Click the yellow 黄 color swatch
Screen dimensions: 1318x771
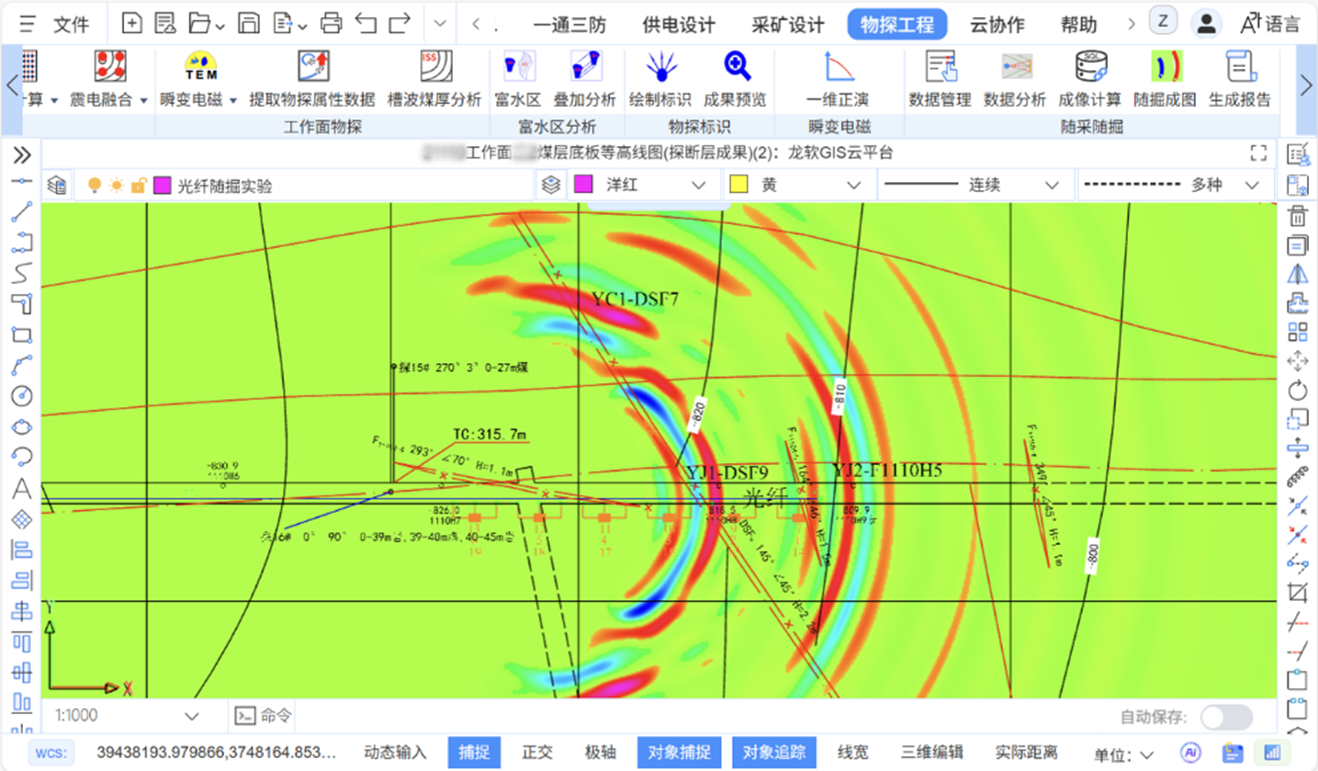click(739, 185)
